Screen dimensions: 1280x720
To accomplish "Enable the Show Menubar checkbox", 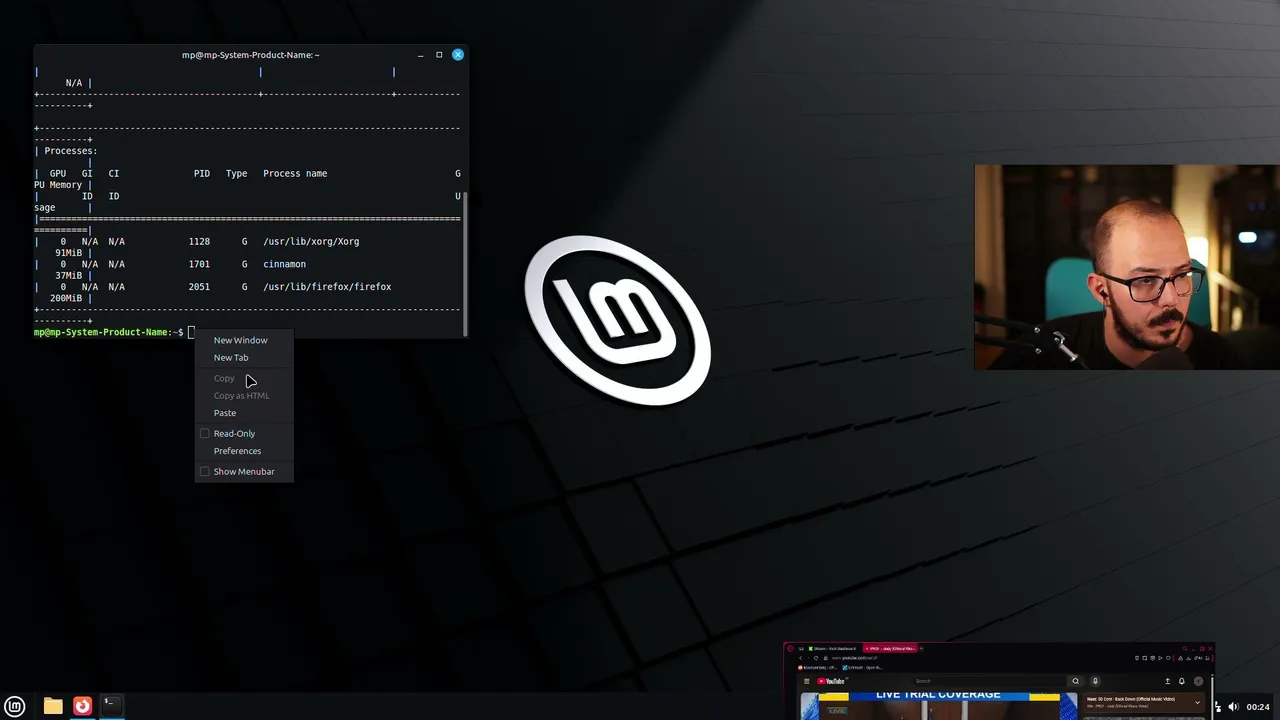I will pos(205,471).
